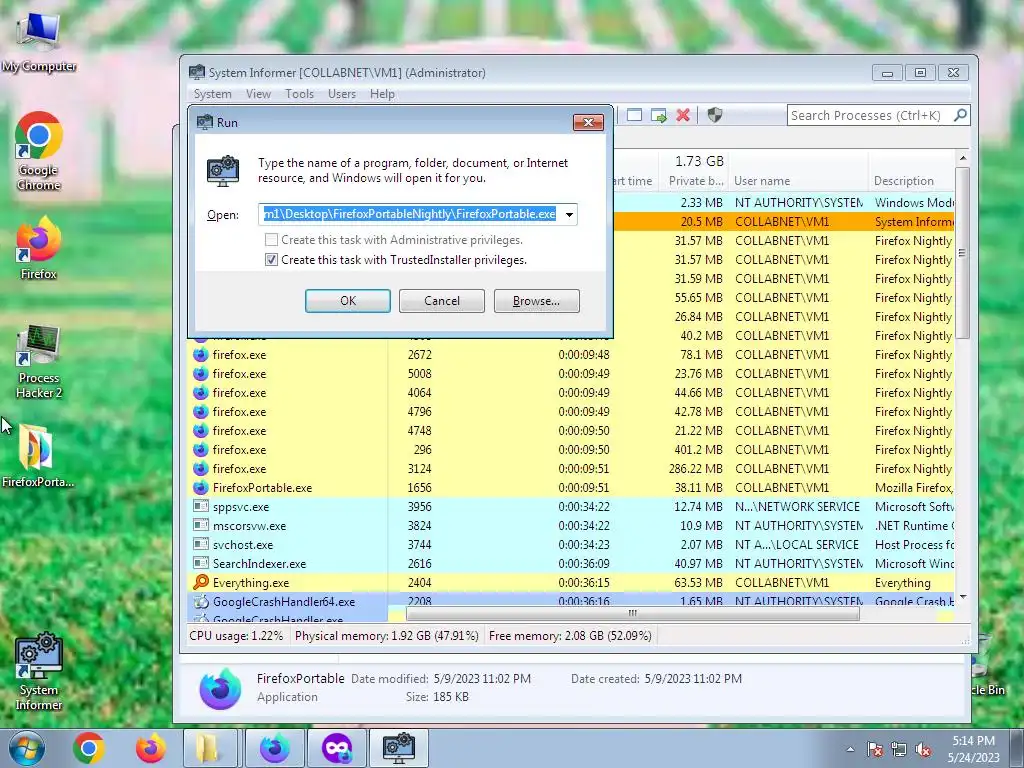Sort by the Private b... column header
The height and width of the screenshot is (768, 1024).
pyautogui.click(x=696, y=181)
